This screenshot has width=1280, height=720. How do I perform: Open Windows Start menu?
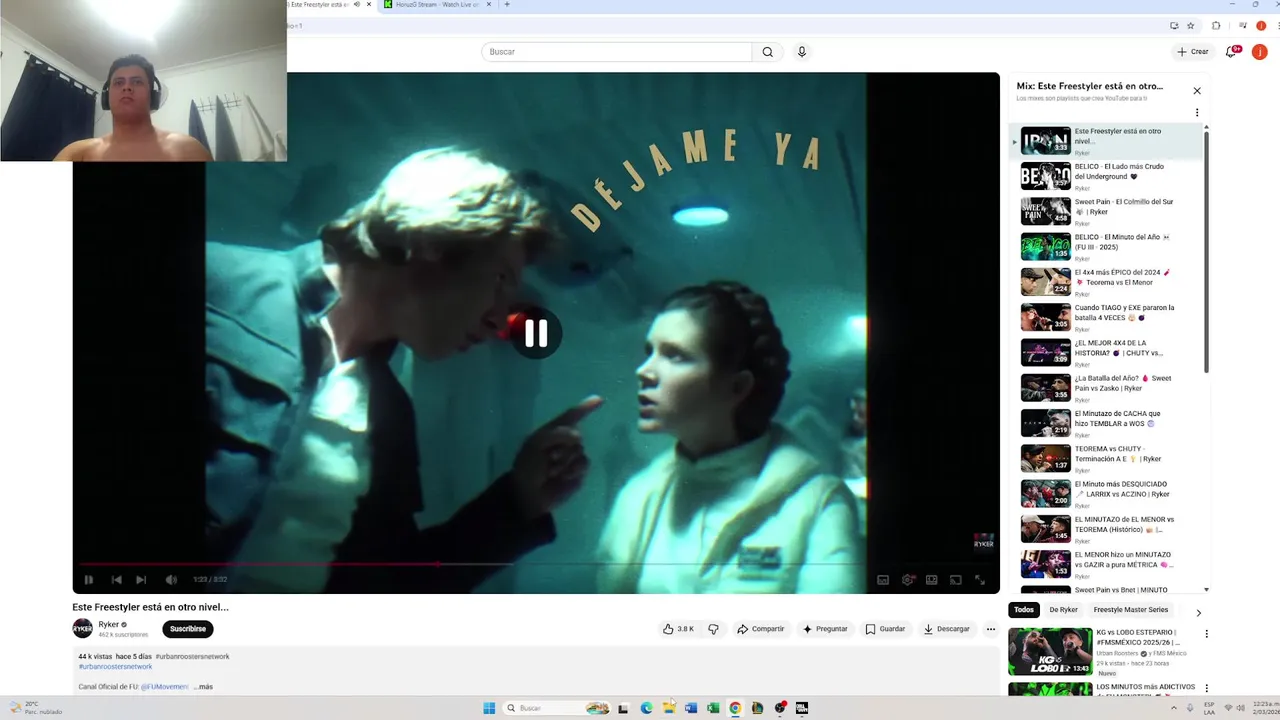tap(489, 708)
